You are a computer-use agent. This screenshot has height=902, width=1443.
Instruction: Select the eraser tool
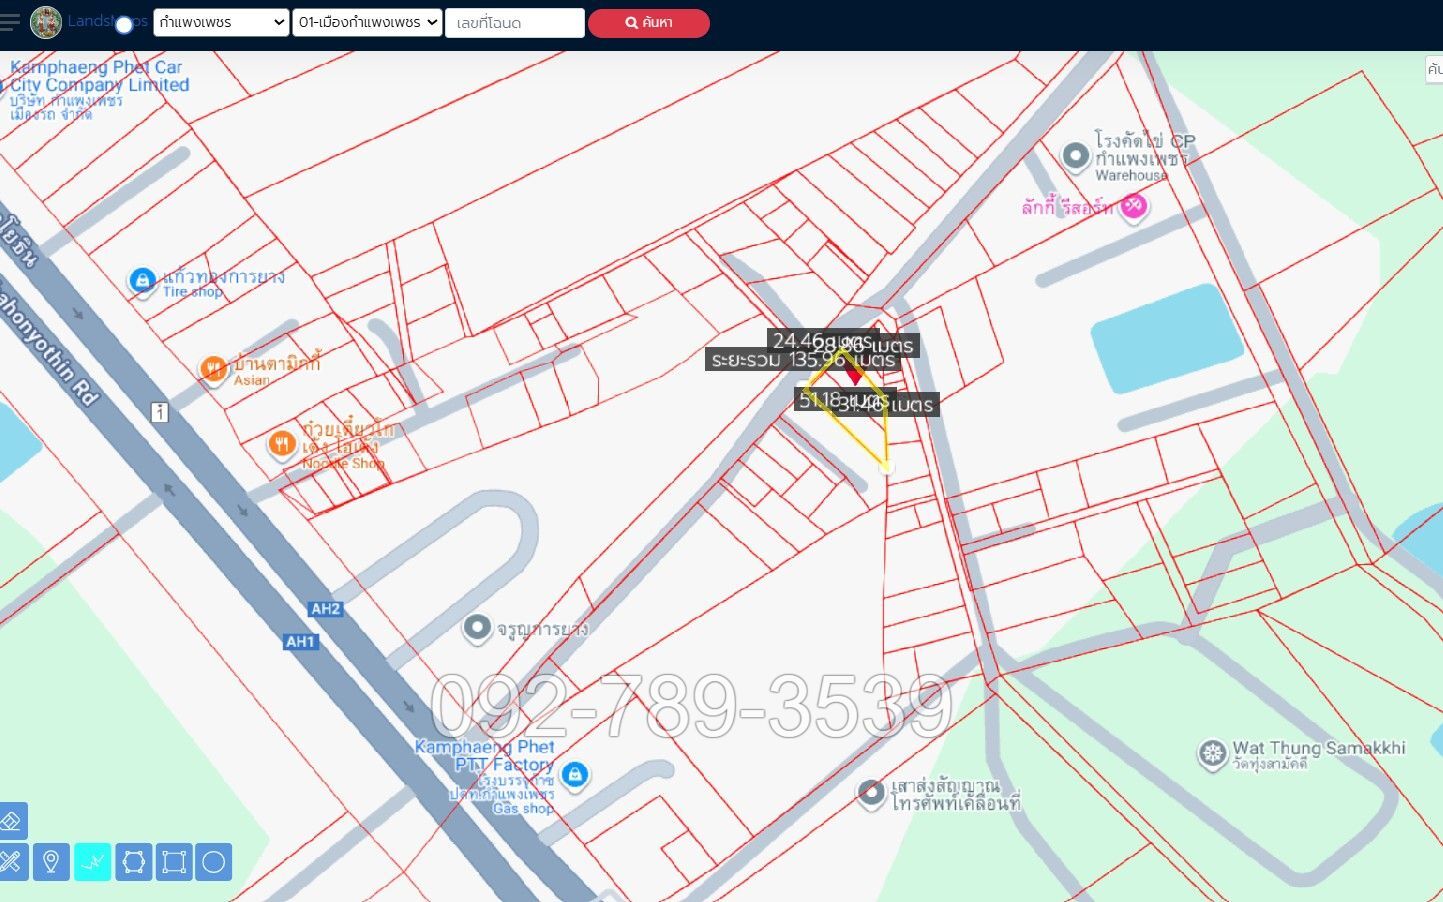point(12,821)
